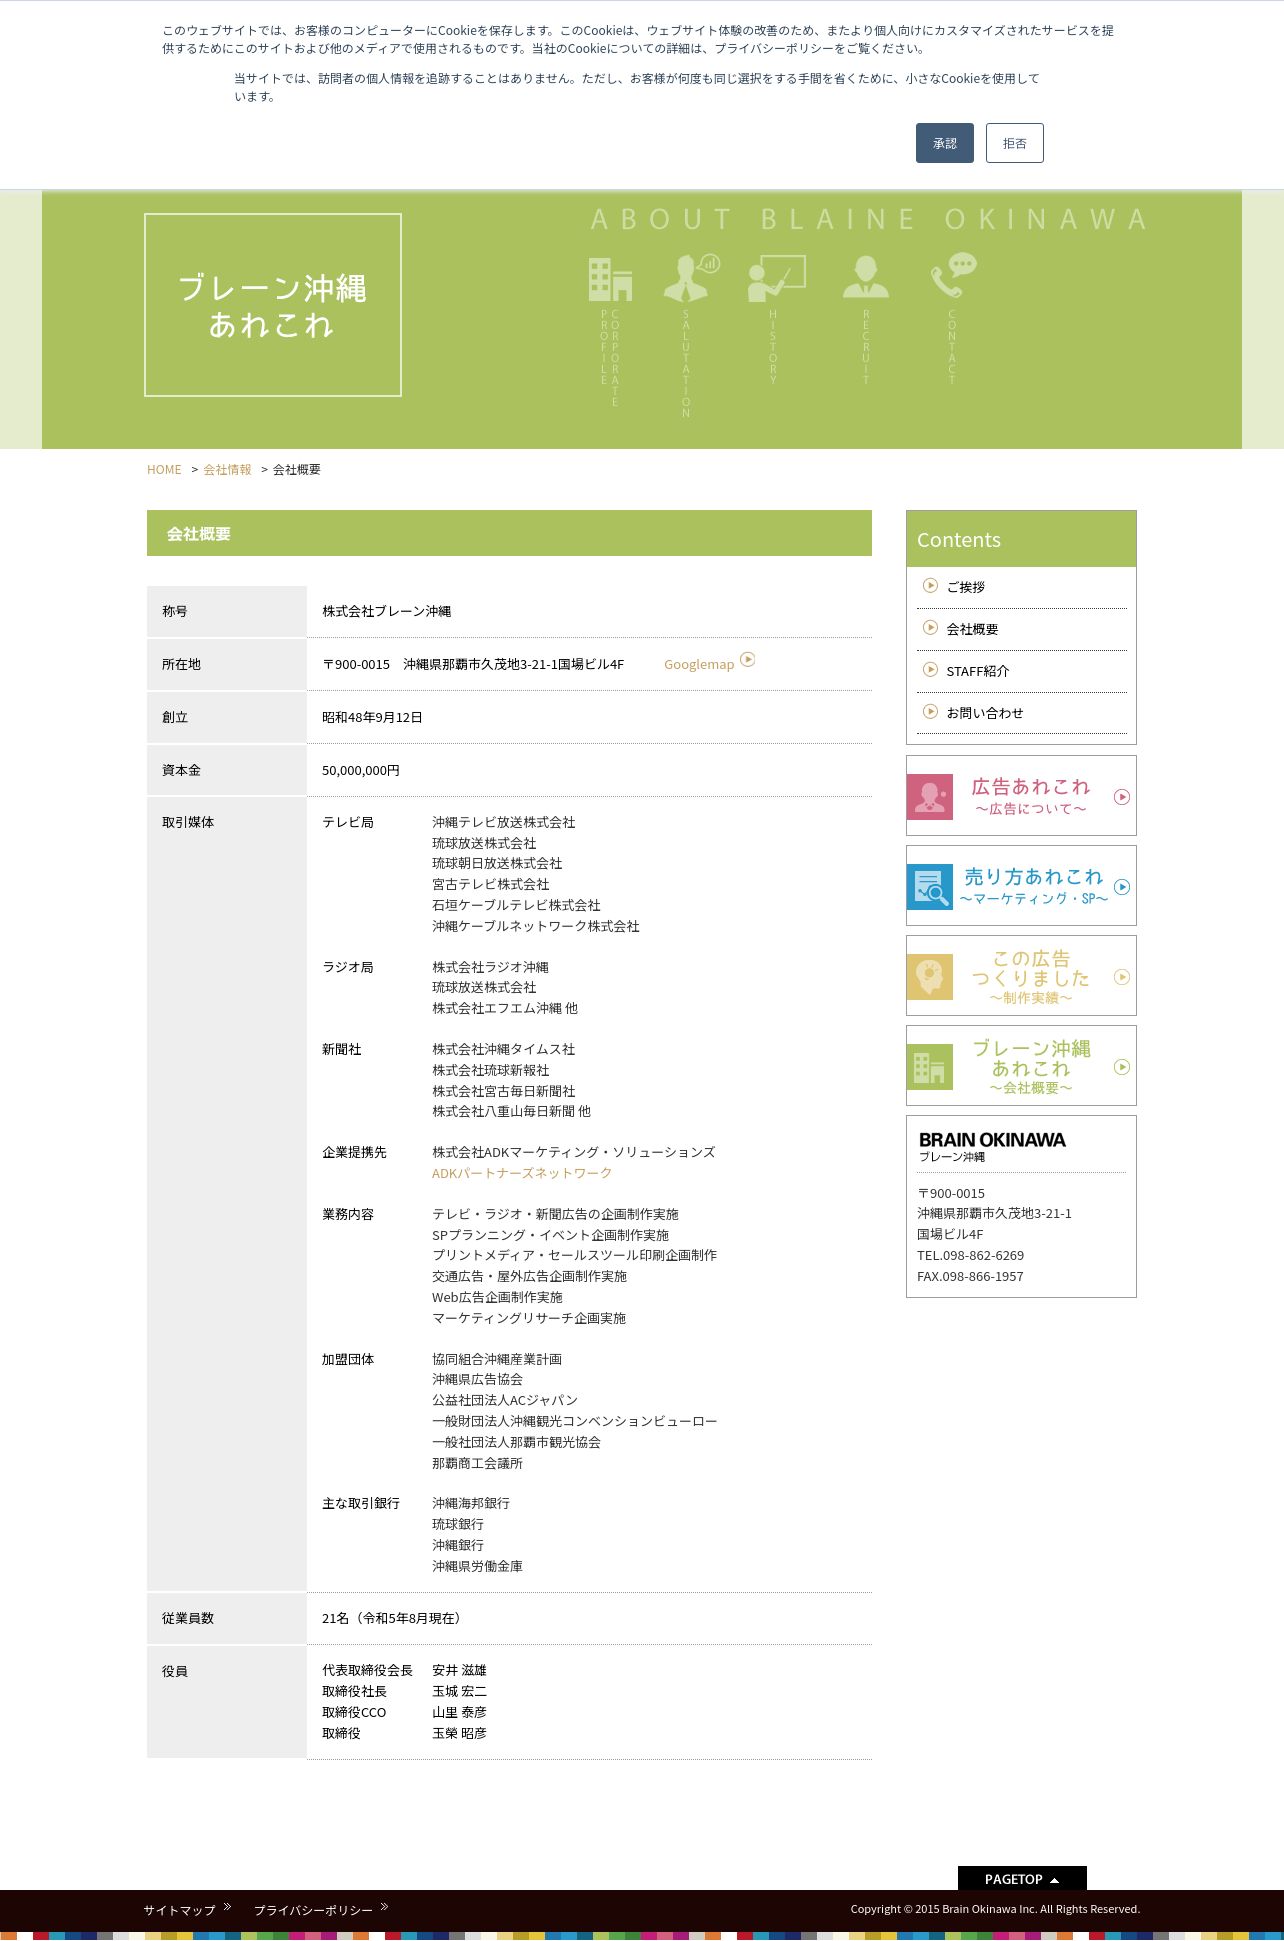Click the pink 広告あれこれ banner icon
1284x1941 pixels.
point(930,797)
